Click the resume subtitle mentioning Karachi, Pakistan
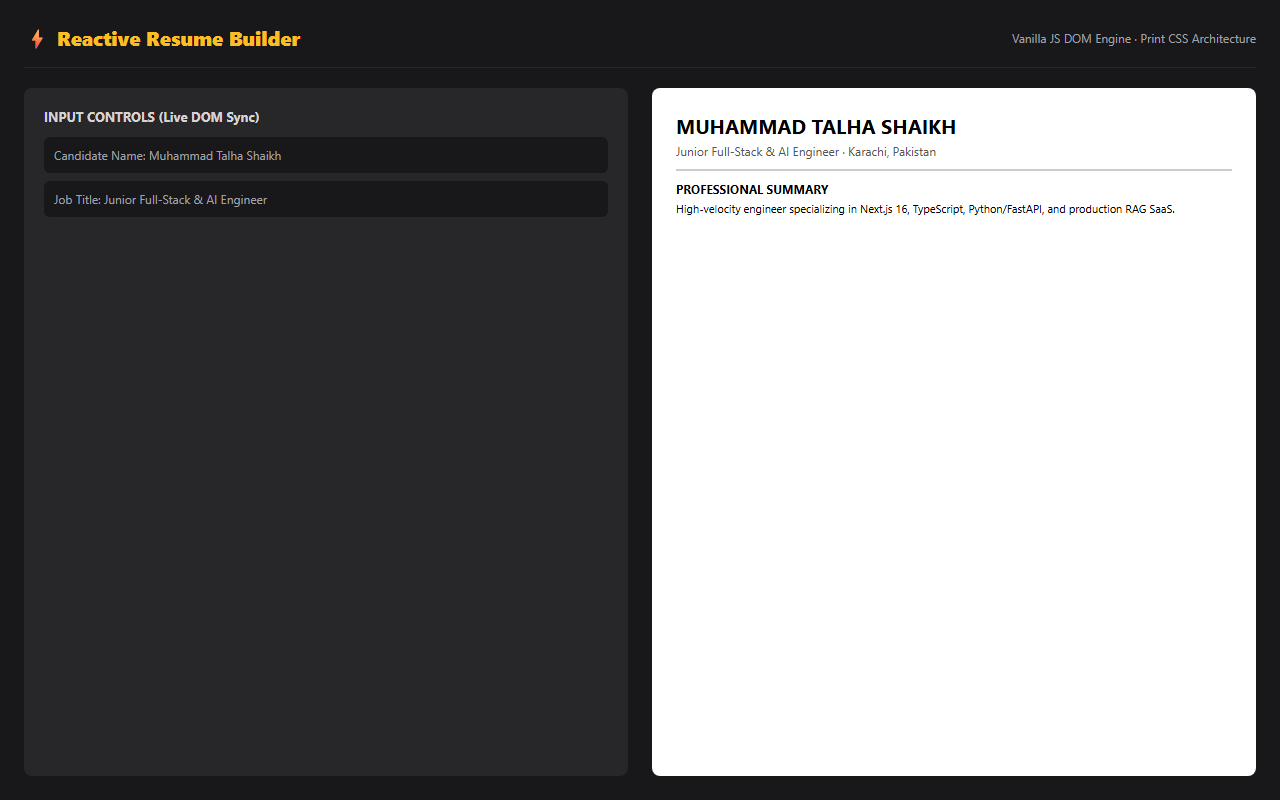The height and width of the screenshot is (800, 1280). (x=806, y=152)
